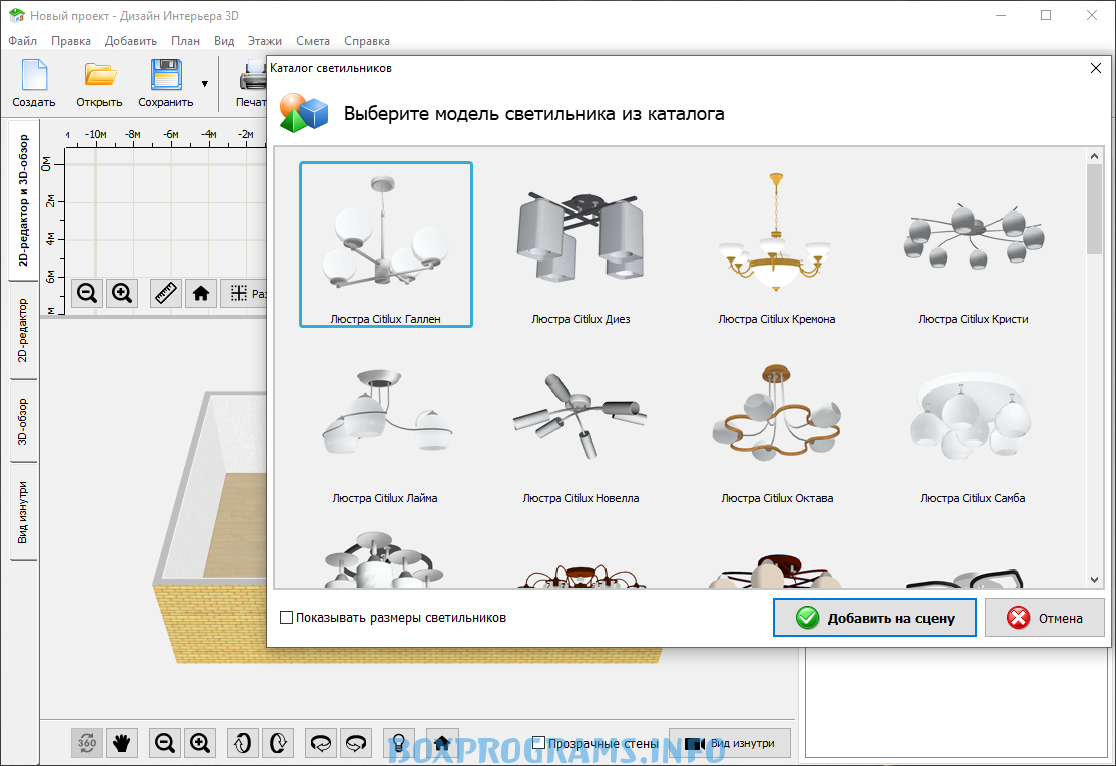The width and height of the screenshot is (1116, 766).
Task: Click the catalog scrollbar up arrow
Action: [x=1095, y=156]
